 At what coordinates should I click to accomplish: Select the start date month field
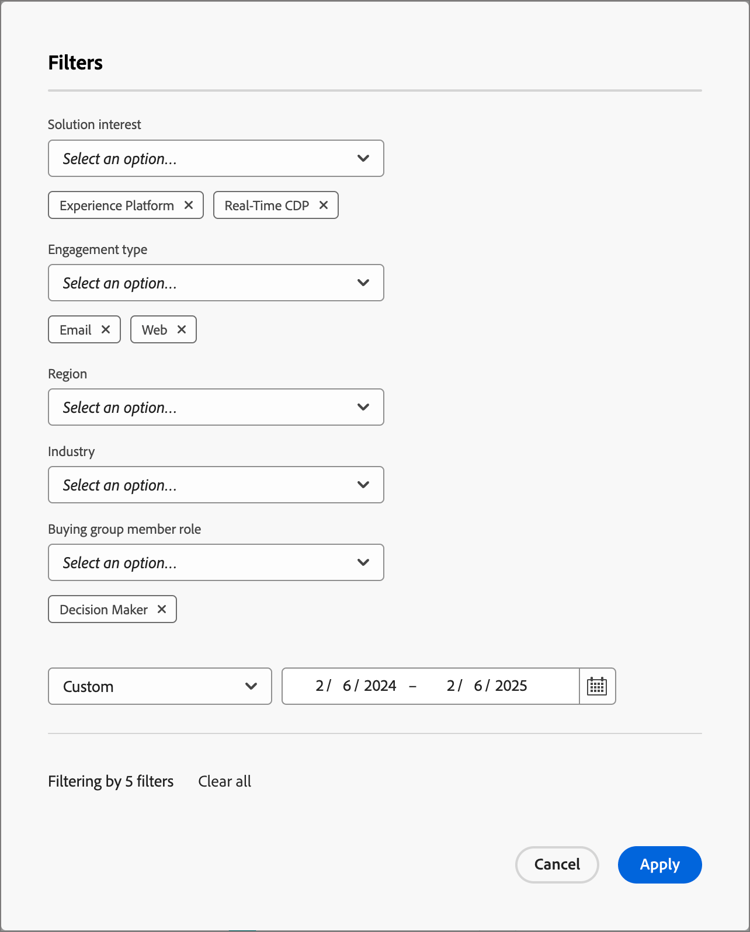(x=320, y=686)
